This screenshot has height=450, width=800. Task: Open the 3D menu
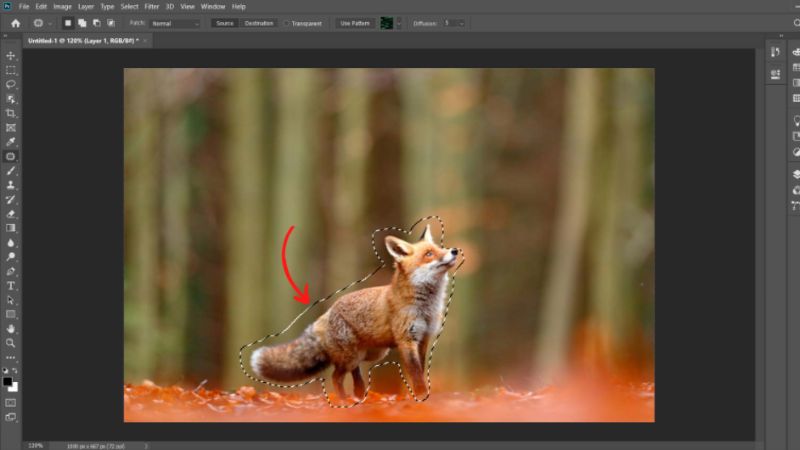(x=170, y=7)
